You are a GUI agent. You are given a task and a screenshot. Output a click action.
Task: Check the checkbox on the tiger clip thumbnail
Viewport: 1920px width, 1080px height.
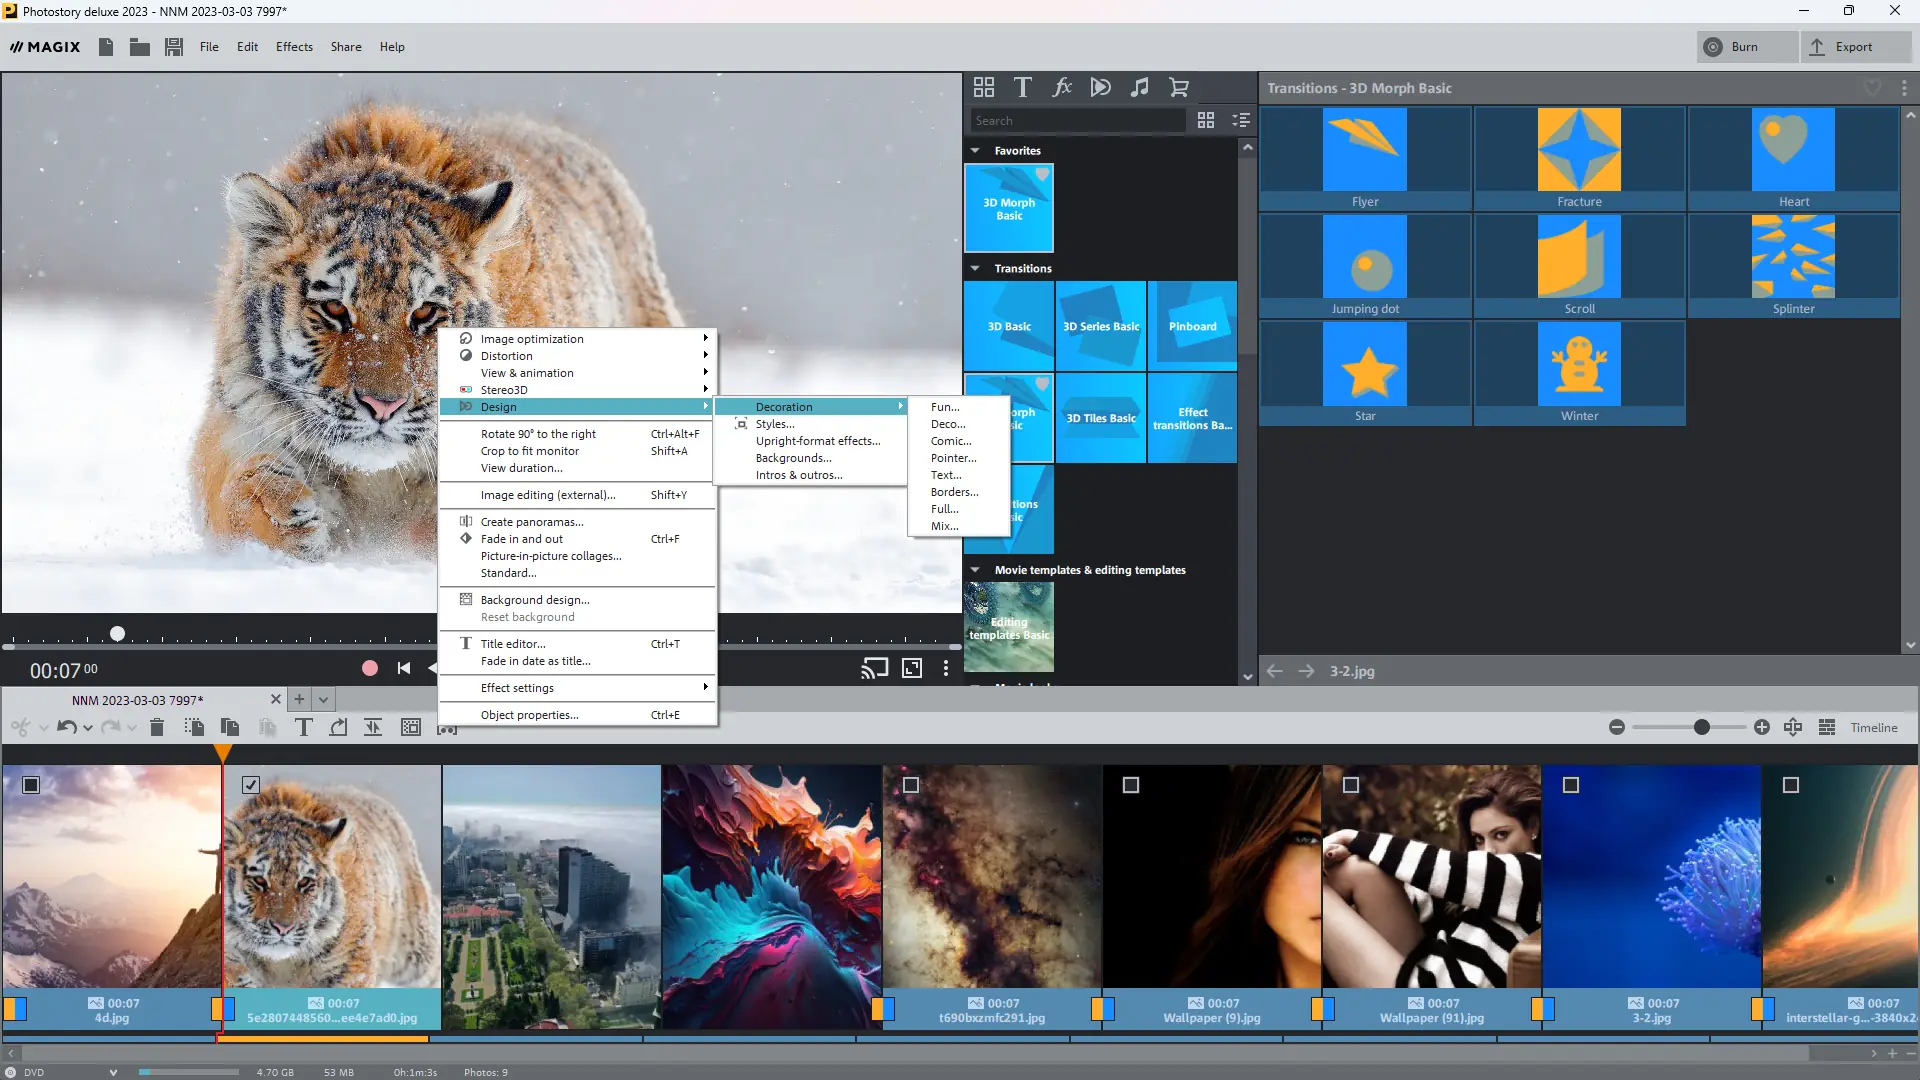[x=250, y=785]
